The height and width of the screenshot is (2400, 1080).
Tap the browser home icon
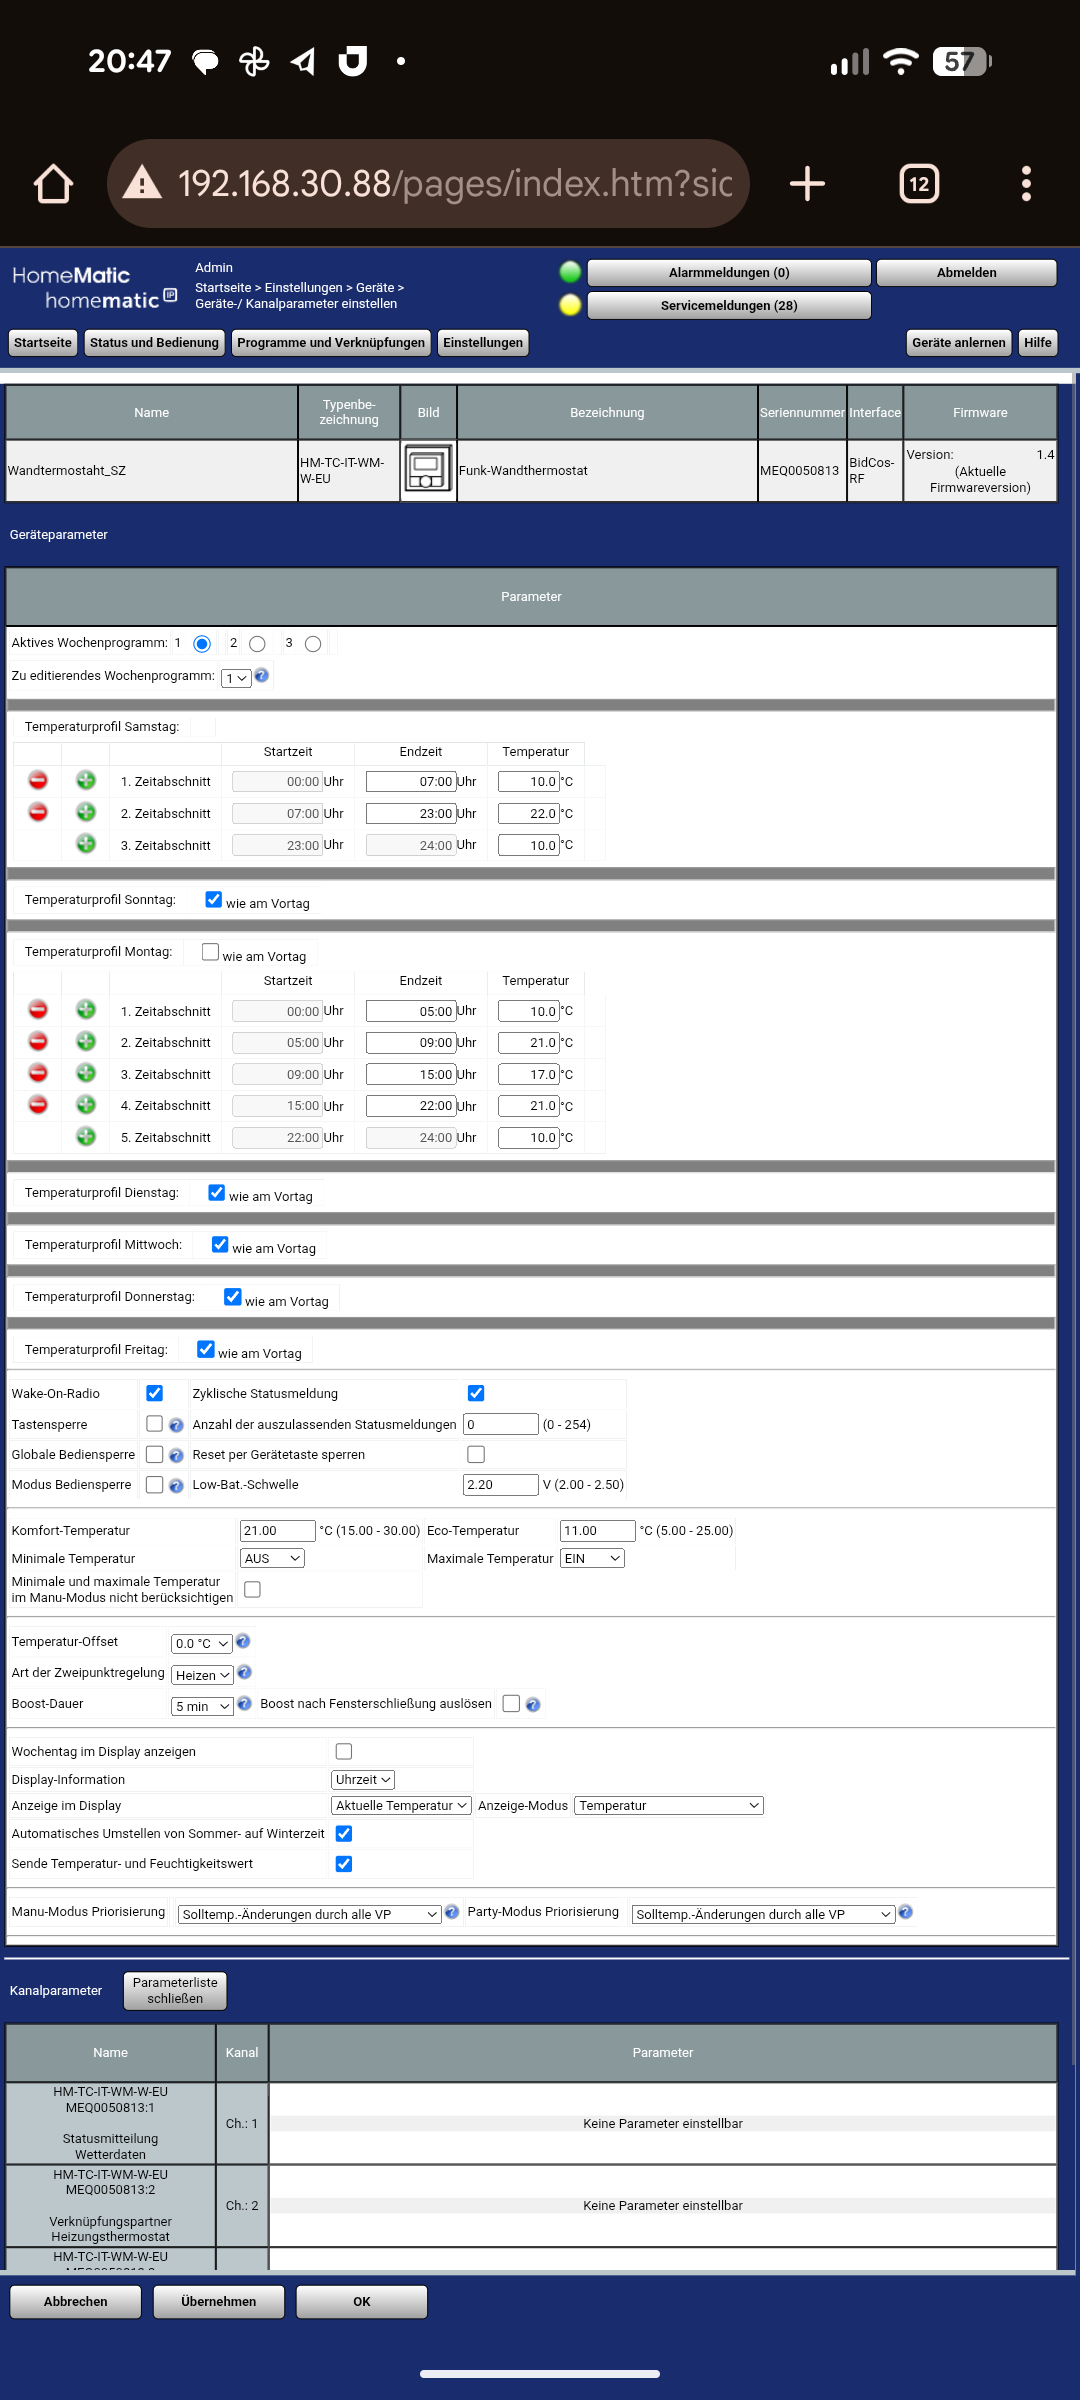(53, 184)
